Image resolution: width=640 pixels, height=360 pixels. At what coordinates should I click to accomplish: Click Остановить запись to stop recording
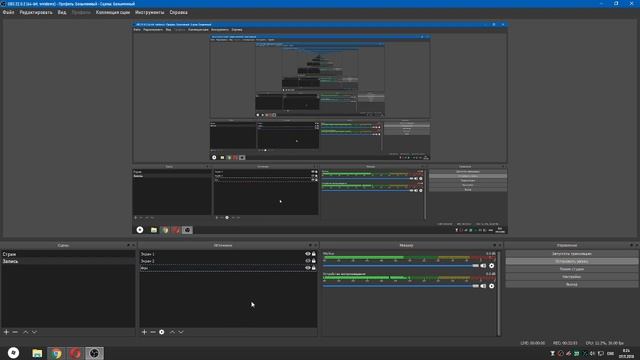point(571,261)
